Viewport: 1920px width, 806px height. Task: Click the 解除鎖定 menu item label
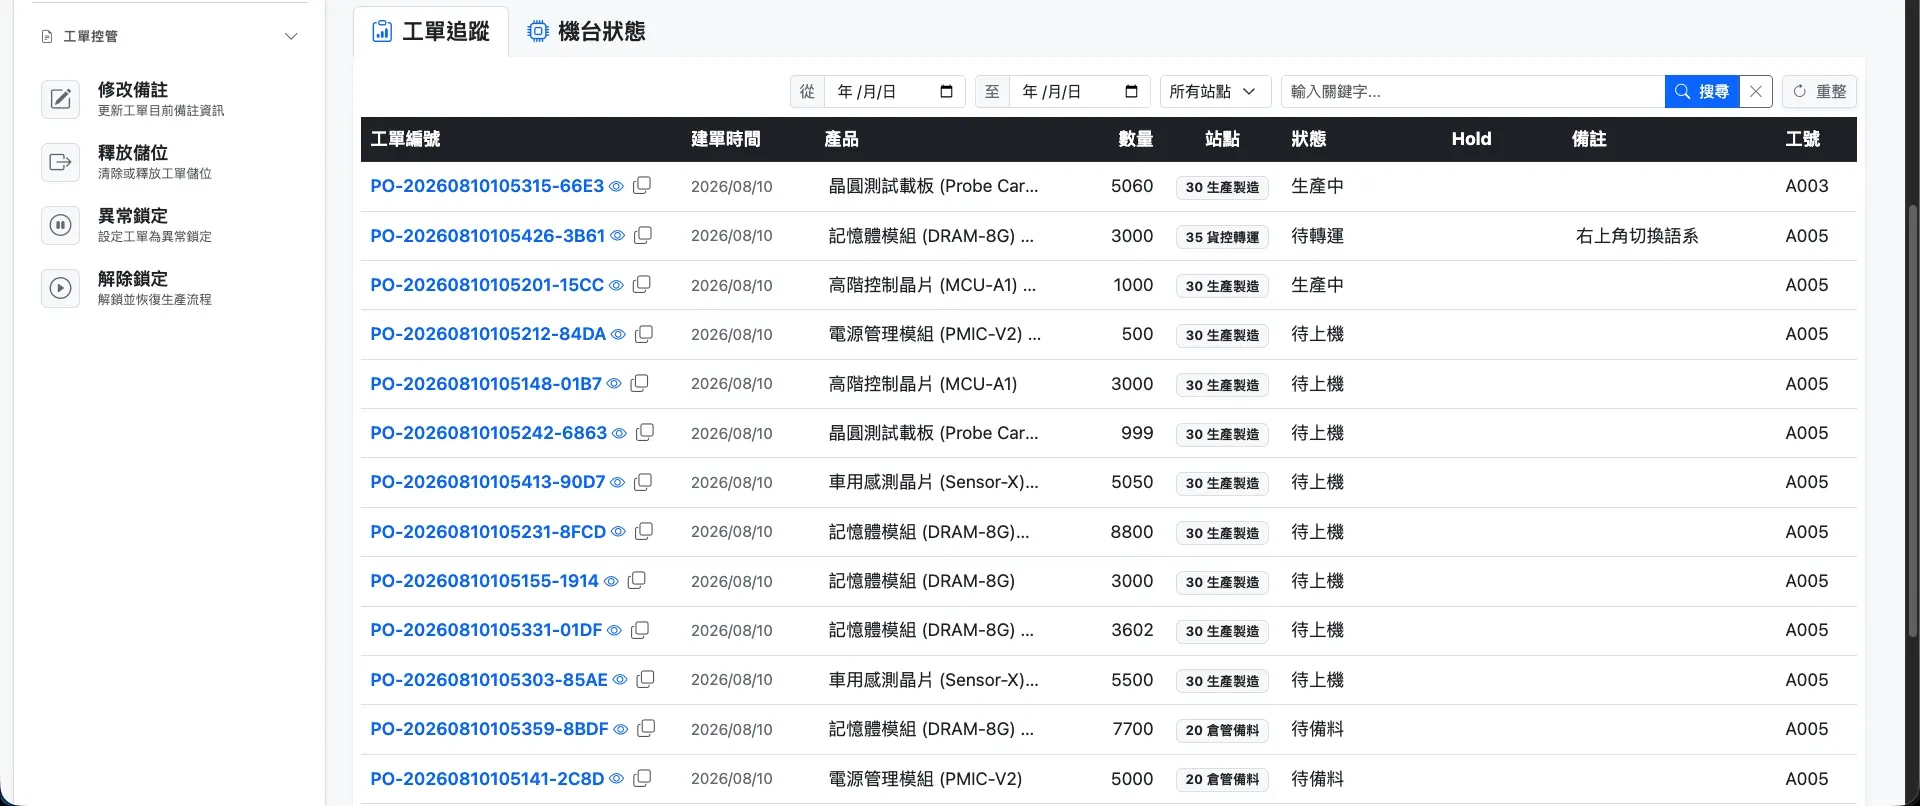[x=133, y=279]
